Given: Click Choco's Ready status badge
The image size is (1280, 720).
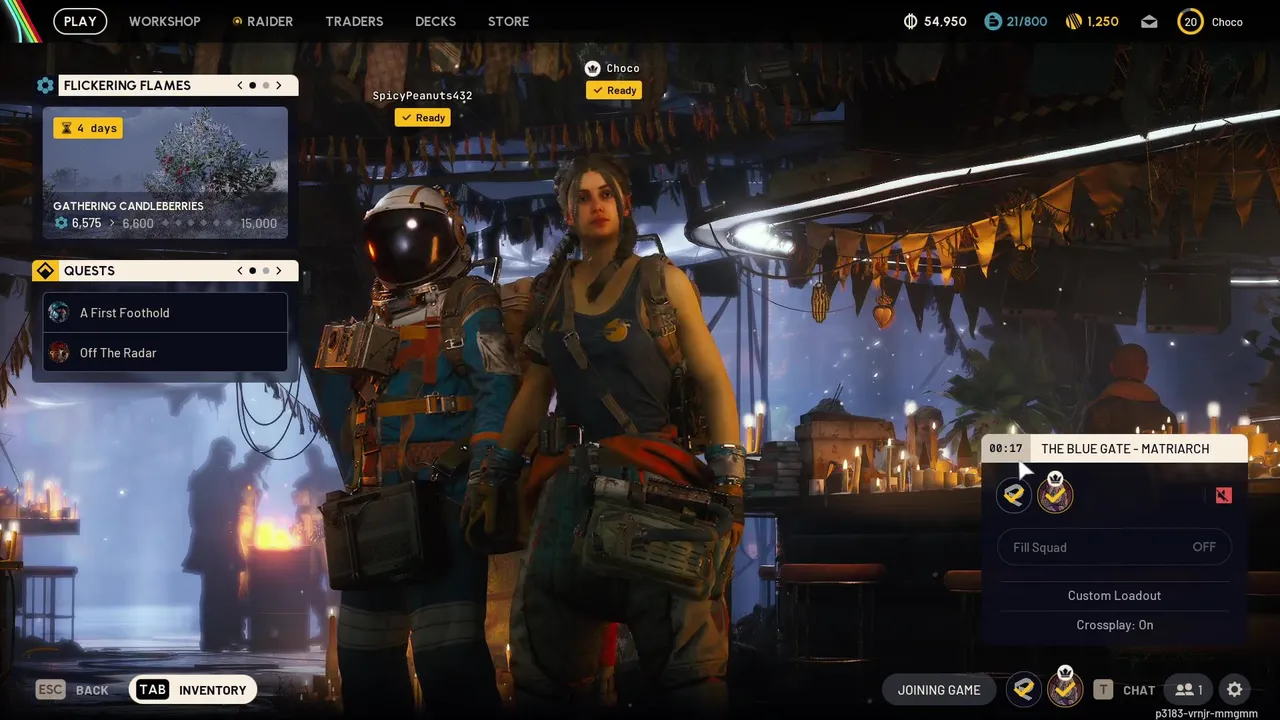Looking at the screenshot, I should tap(613, 90).
